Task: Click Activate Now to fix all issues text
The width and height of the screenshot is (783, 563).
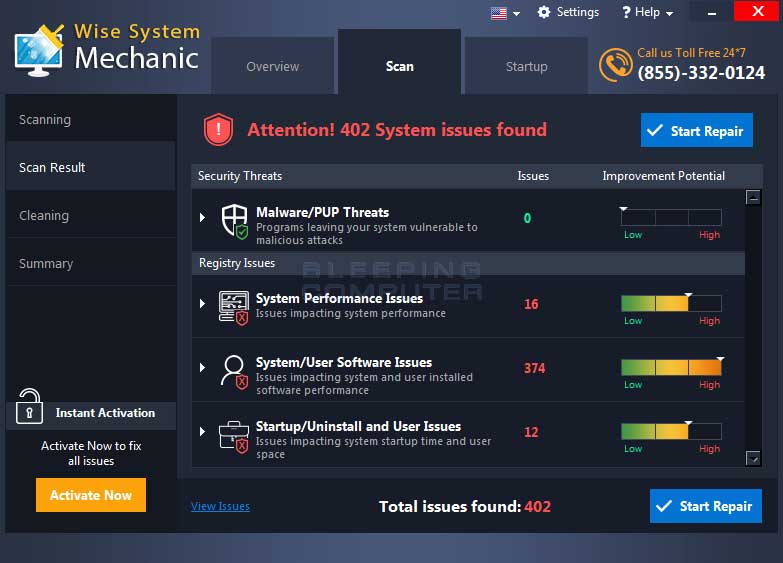Action: tap(91, 453)
